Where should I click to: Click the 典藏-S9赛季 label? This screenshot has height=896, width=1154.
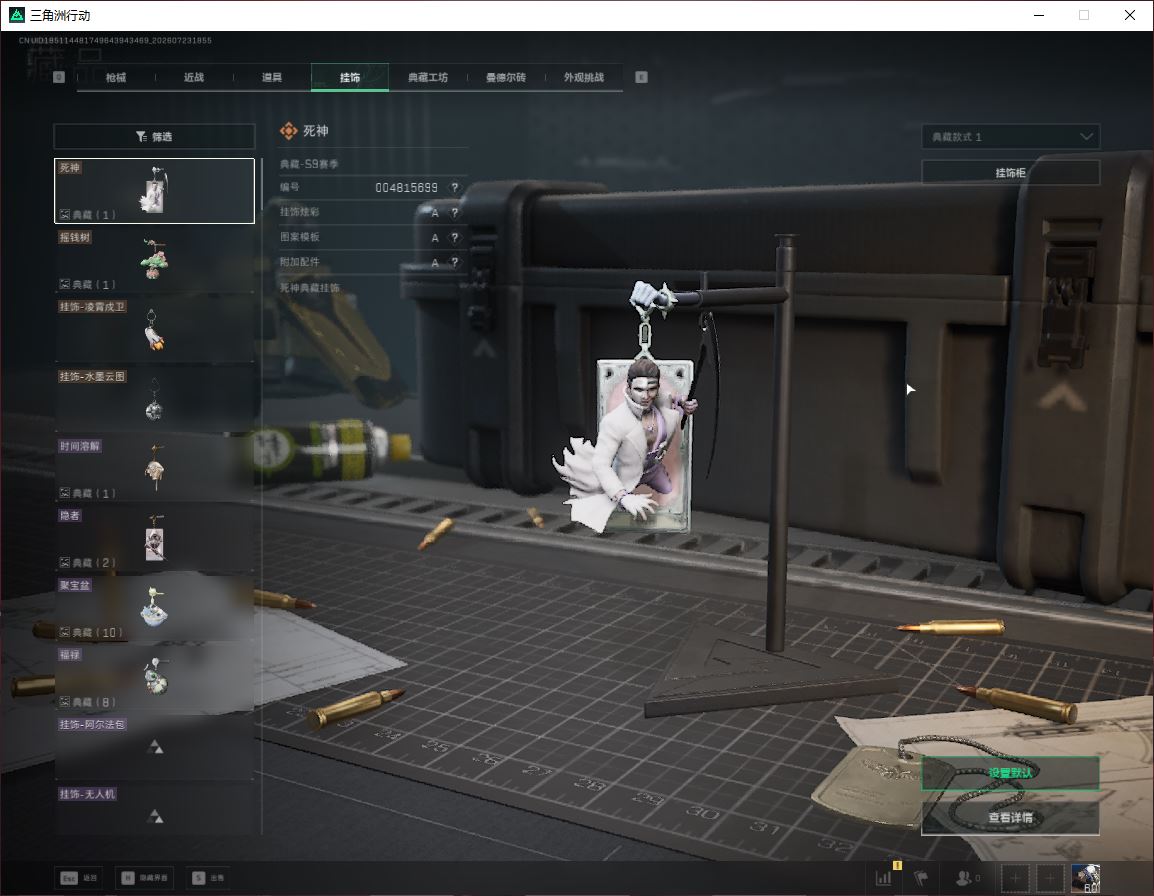coord(309,164)
